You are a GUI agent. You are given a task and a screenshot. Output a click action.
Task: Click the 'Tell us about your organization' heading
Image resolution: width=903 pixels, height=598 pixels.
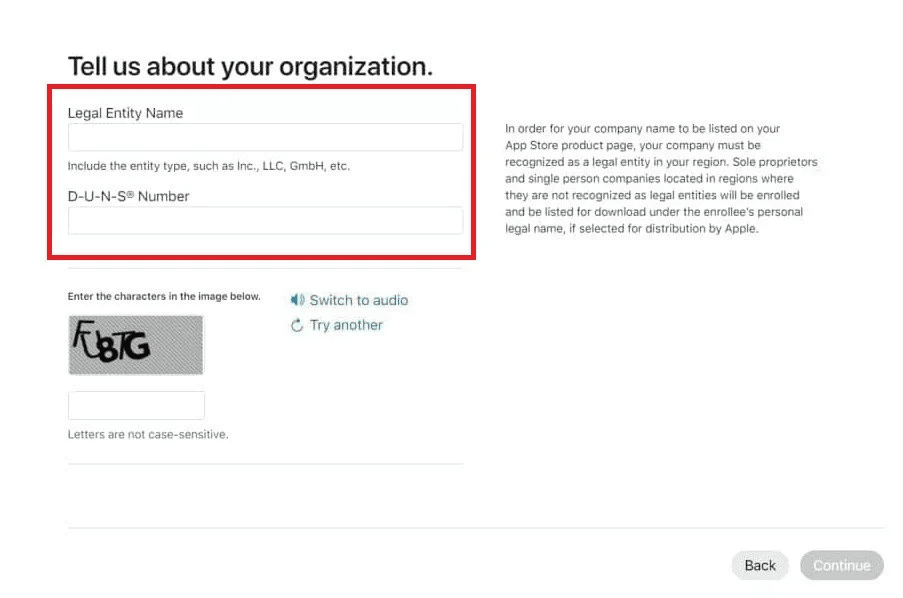[x=250, y=67]
